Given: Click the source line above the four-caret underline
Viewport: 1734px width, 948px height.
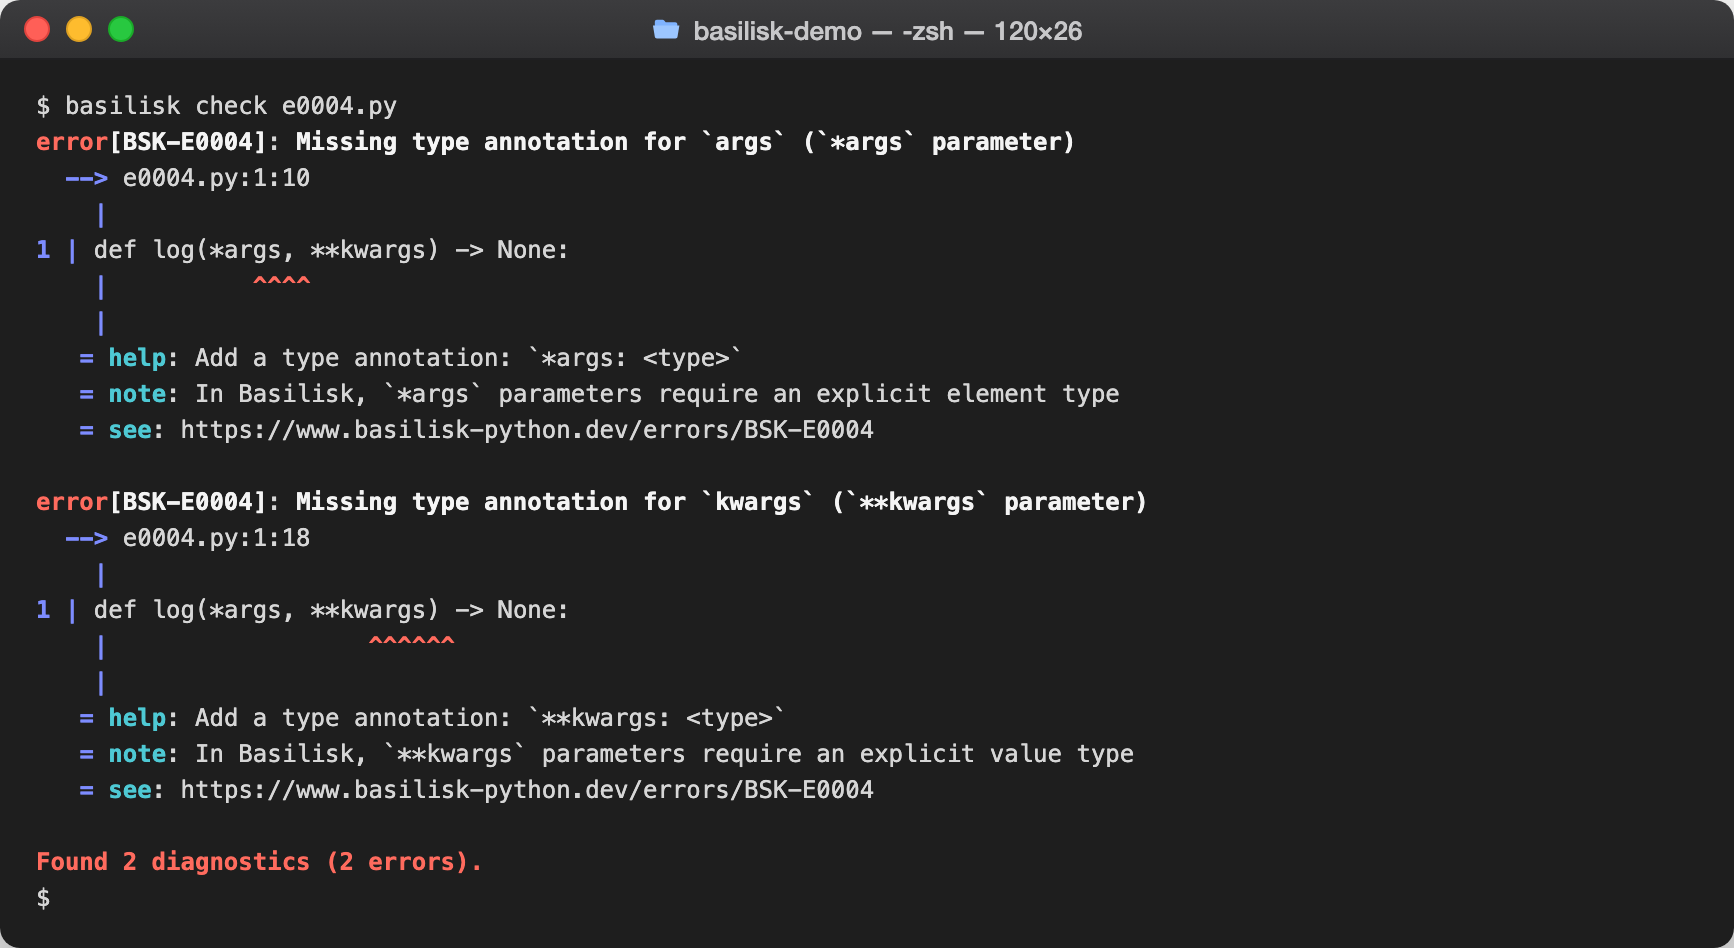Looking at the screenshot, I should pyautogui.click(x=331, y=250).
